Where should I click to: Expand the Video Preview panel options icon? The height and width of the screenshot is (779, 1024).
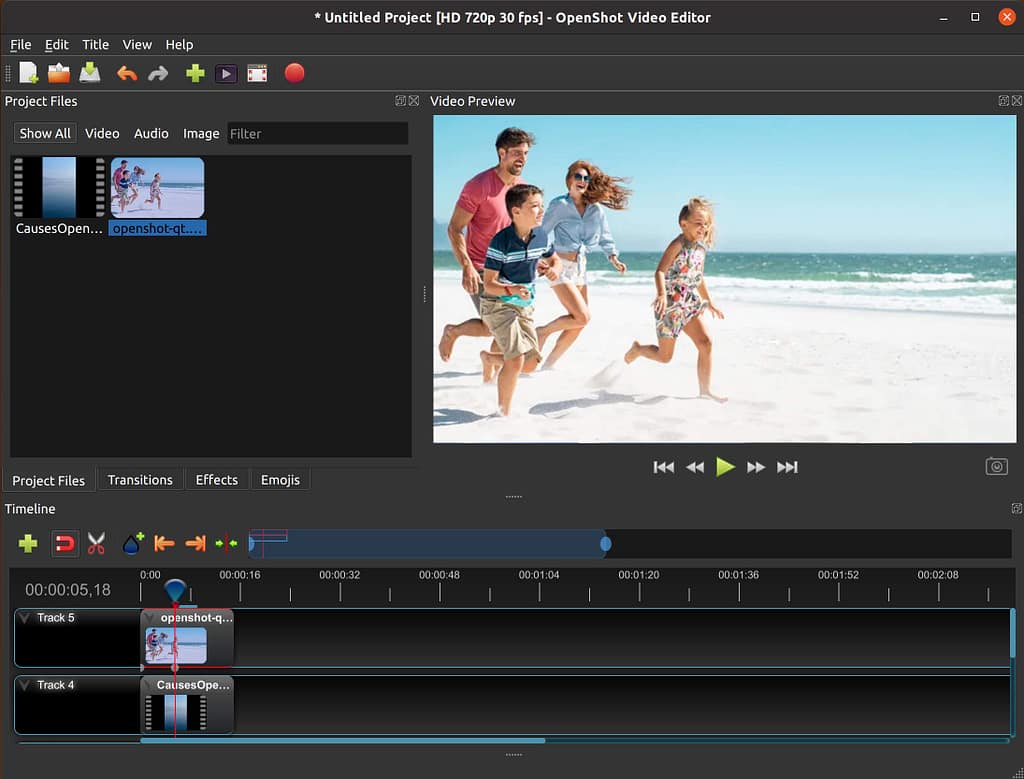[1002, 100]
